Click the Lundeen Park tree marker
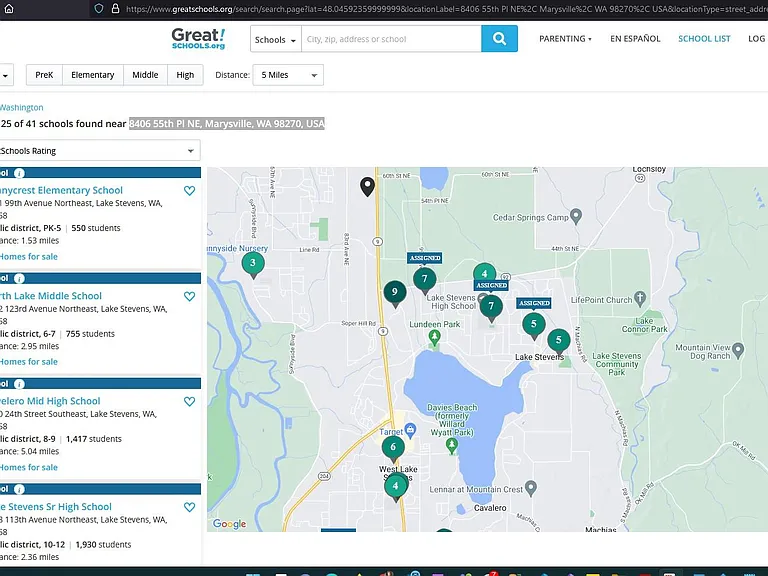Screen dimensions: 768x576 pos(434,337)
